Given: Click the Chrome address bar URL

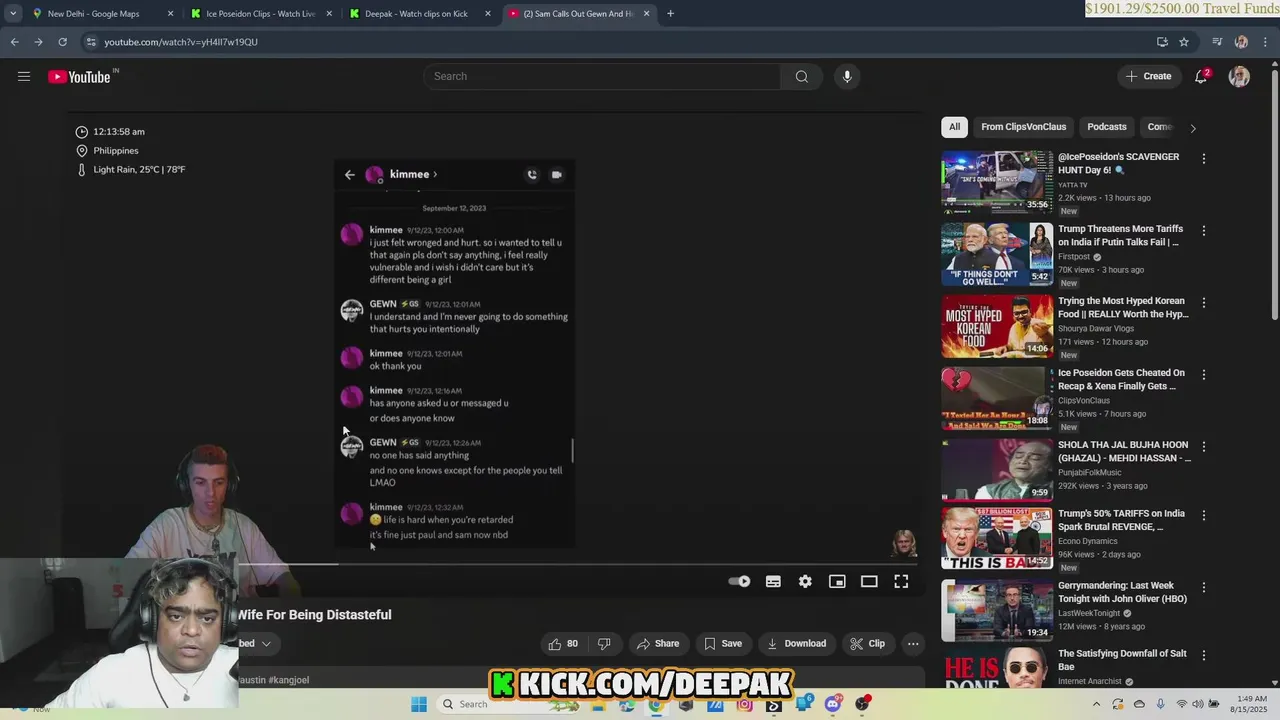Looking at the screenshot, I should click(x=181, y=42).
